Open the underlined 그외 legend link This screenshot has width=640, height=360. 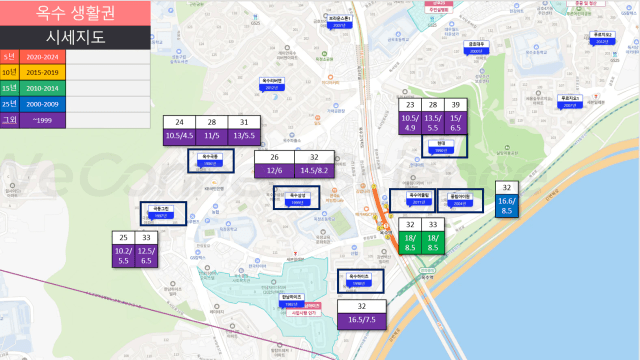(10, 120)
